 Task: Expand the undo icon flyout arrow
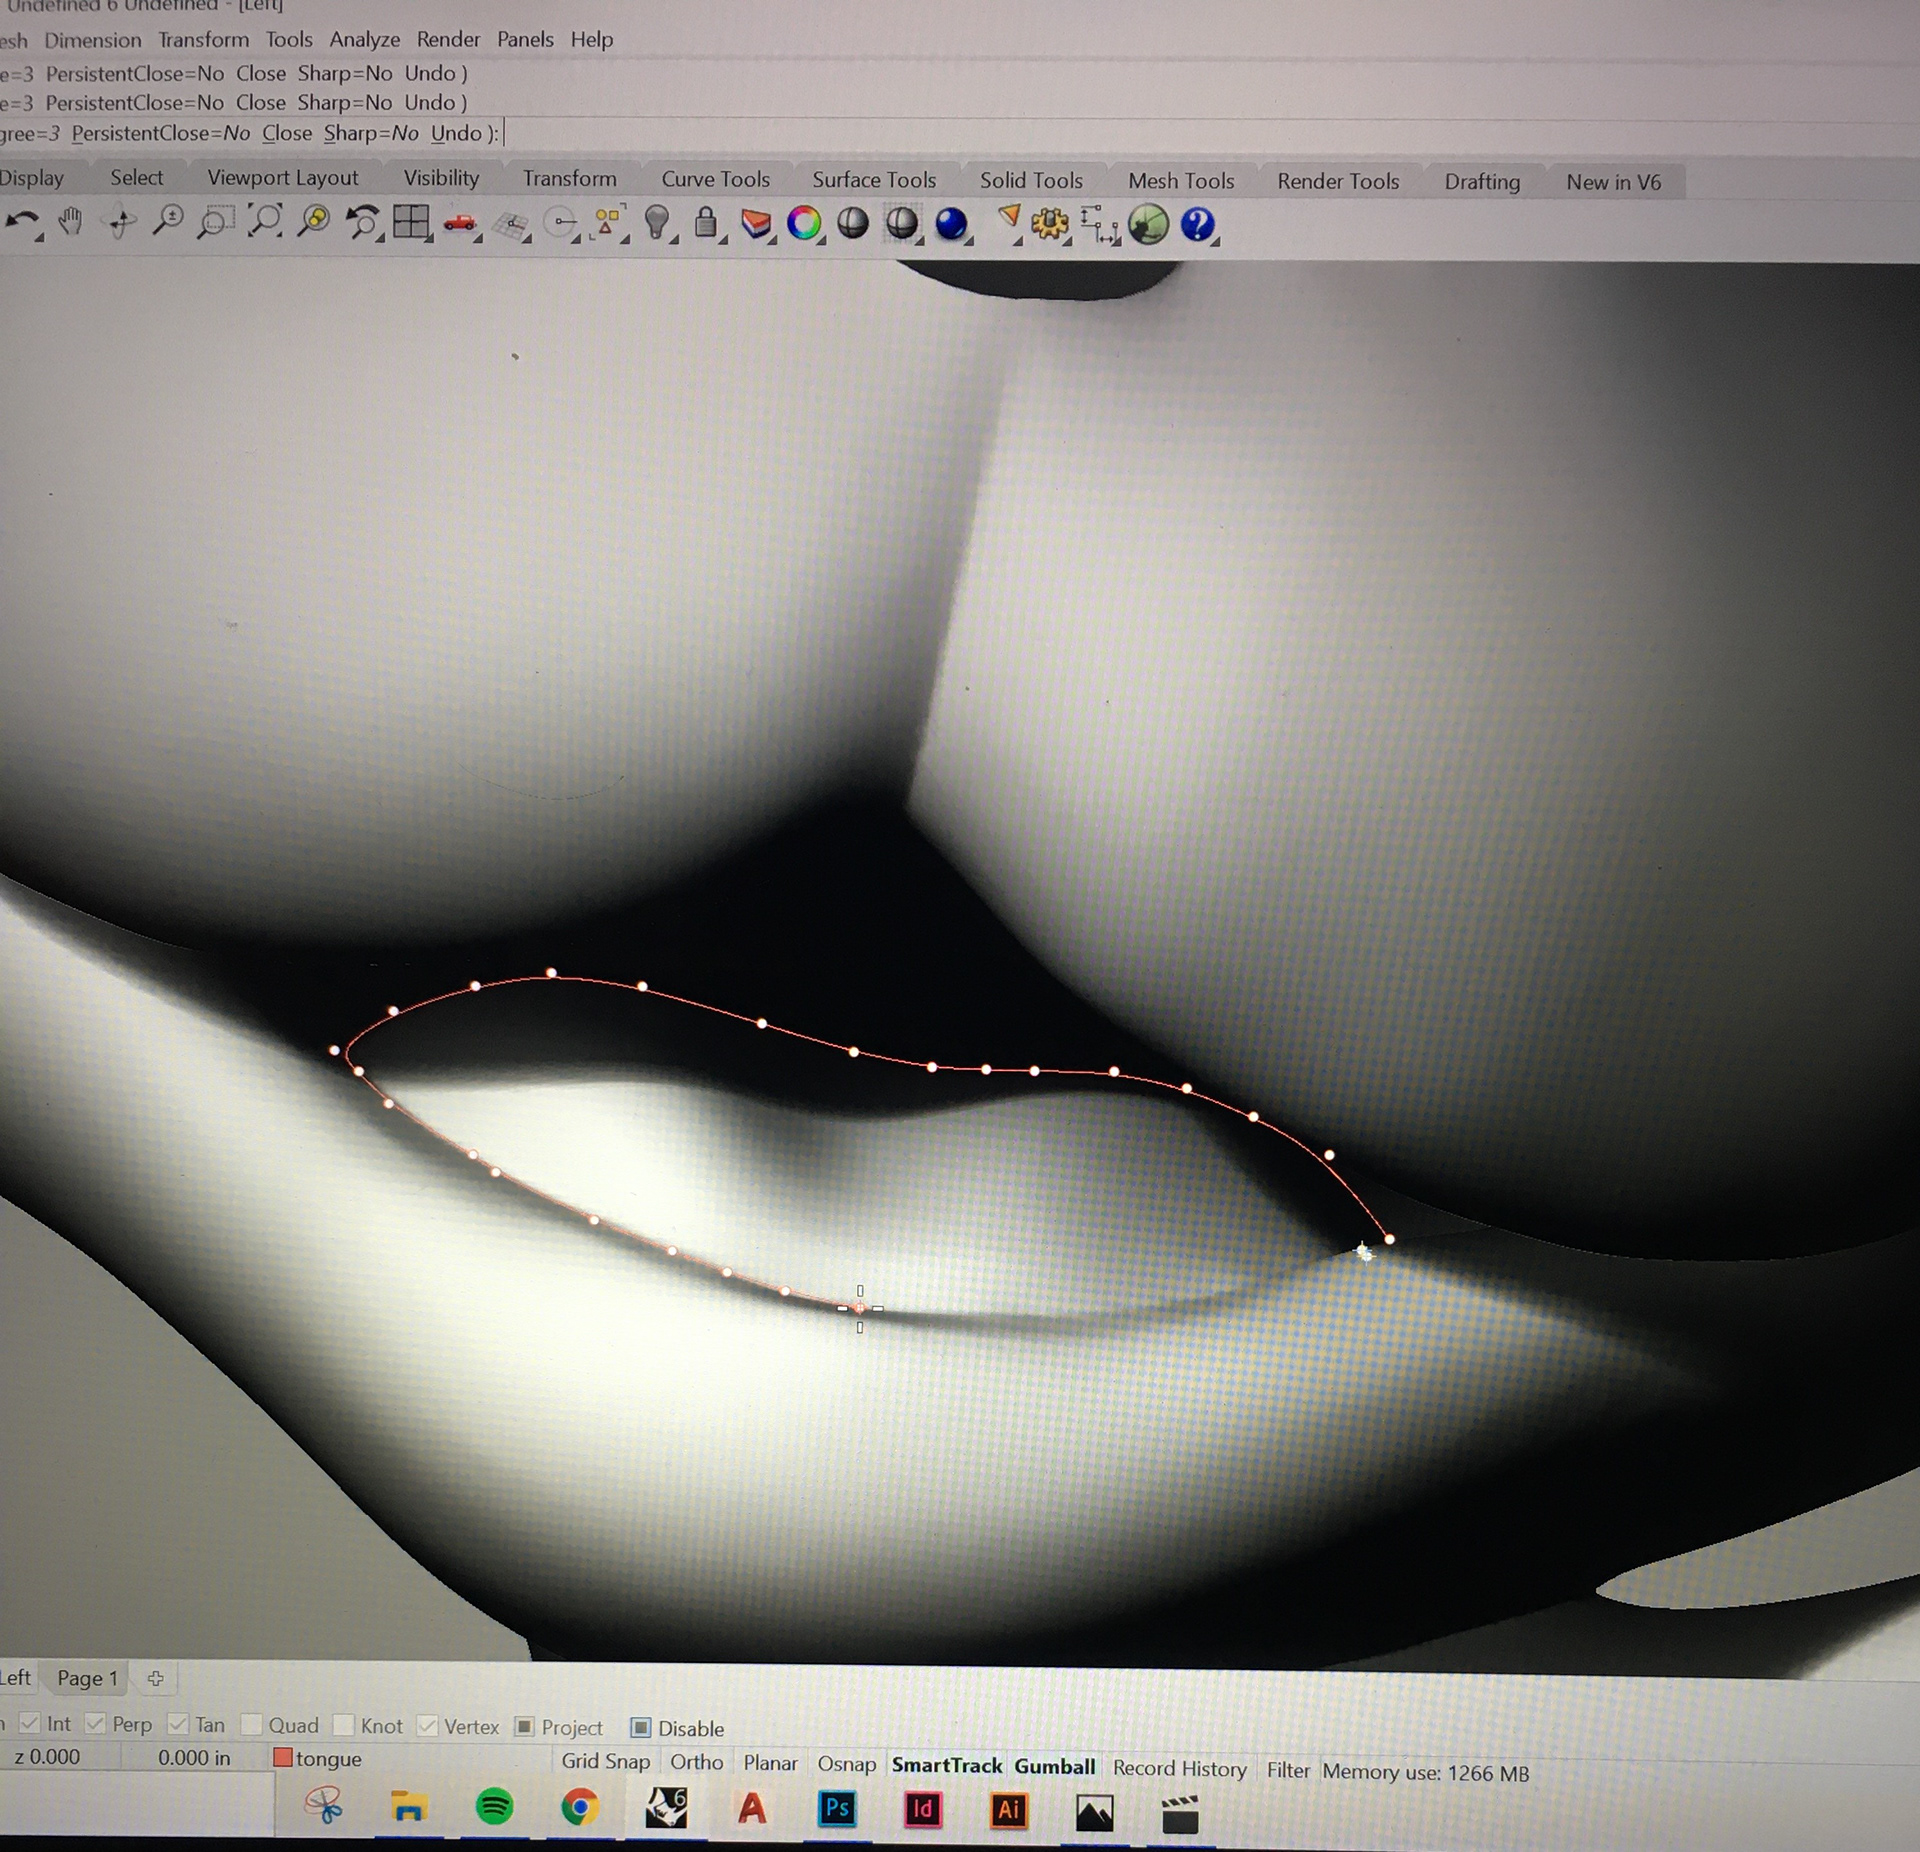[39, 238]
